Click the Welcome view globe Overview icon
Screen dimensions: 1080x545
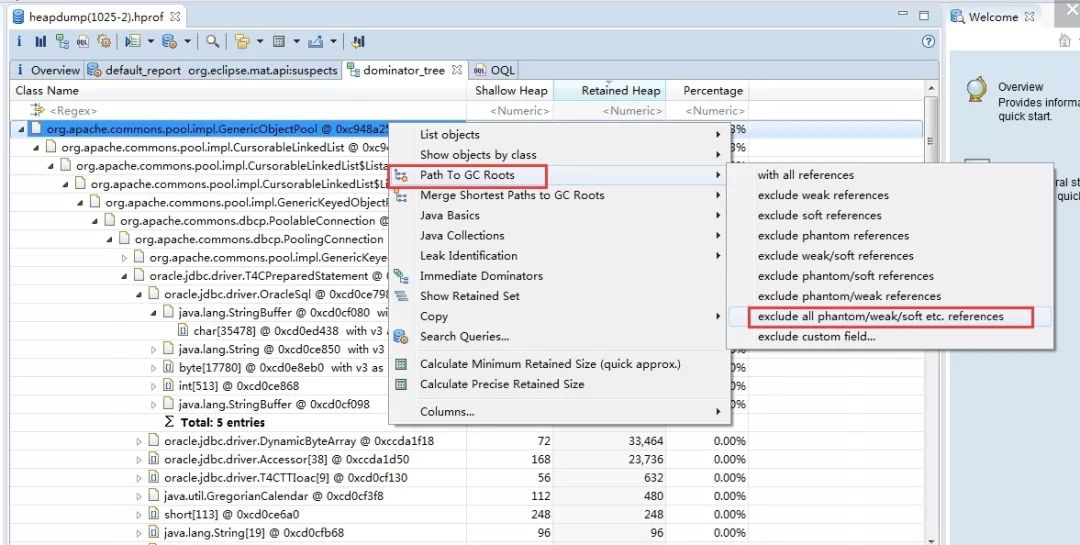tap(976, 90)
